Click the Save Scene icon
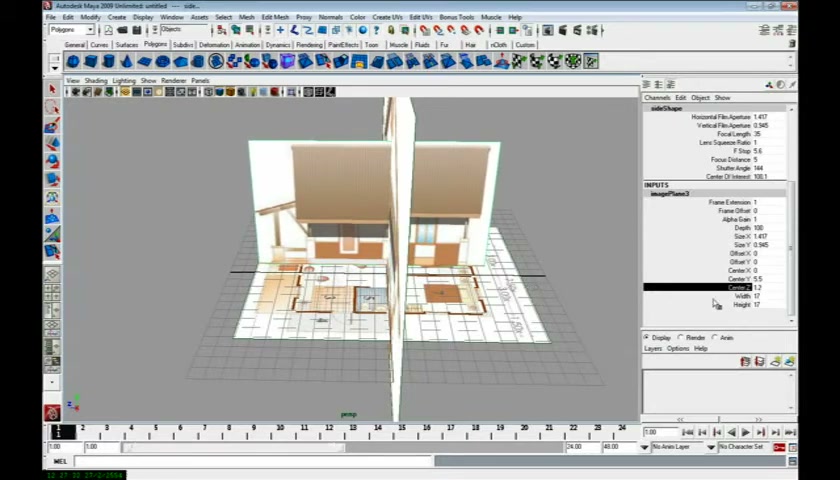This screenshot has width=840, height=480. 137,31
